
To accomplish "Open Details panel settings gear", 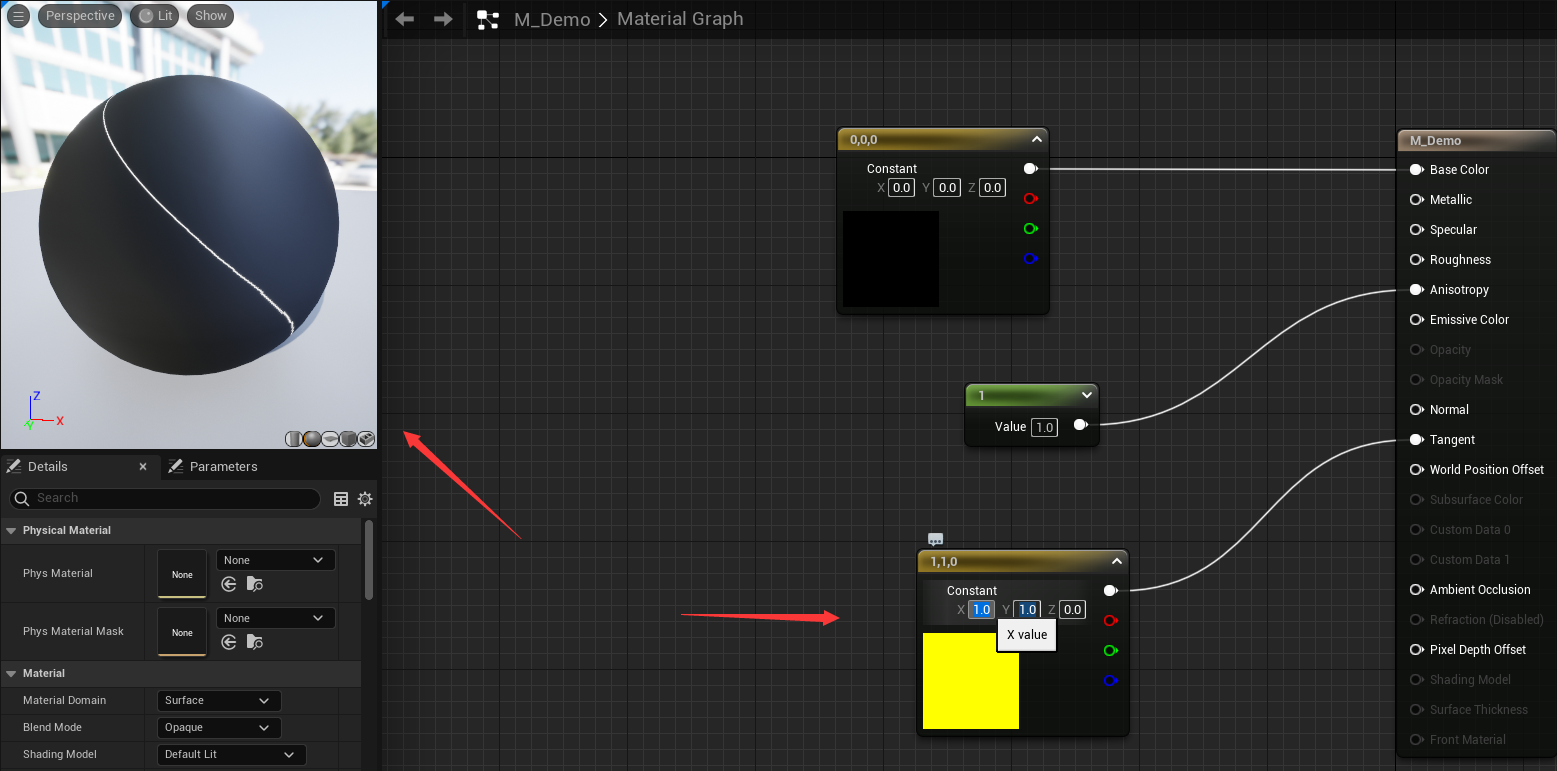I will point(365,499).
